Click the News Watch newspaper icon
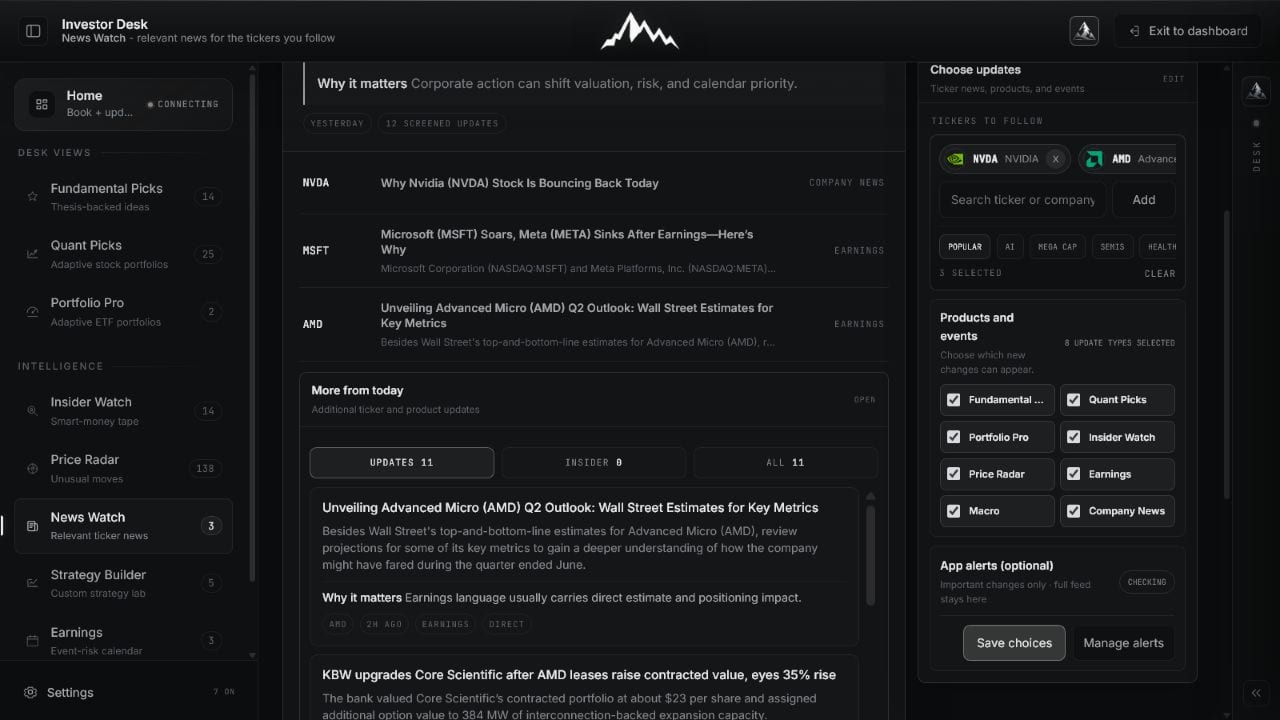The image size is (1280, 720). tap(32, 526)
